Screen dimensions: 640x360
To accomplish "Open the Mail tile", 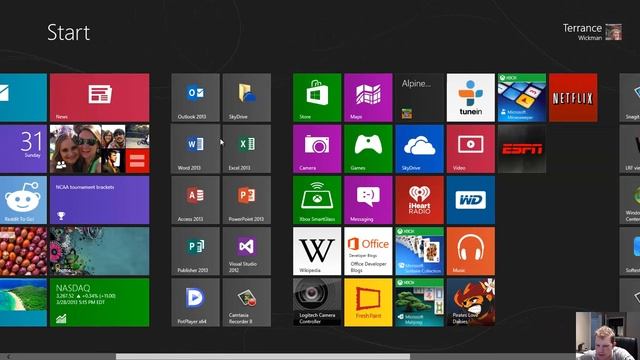I will (23, 98).
